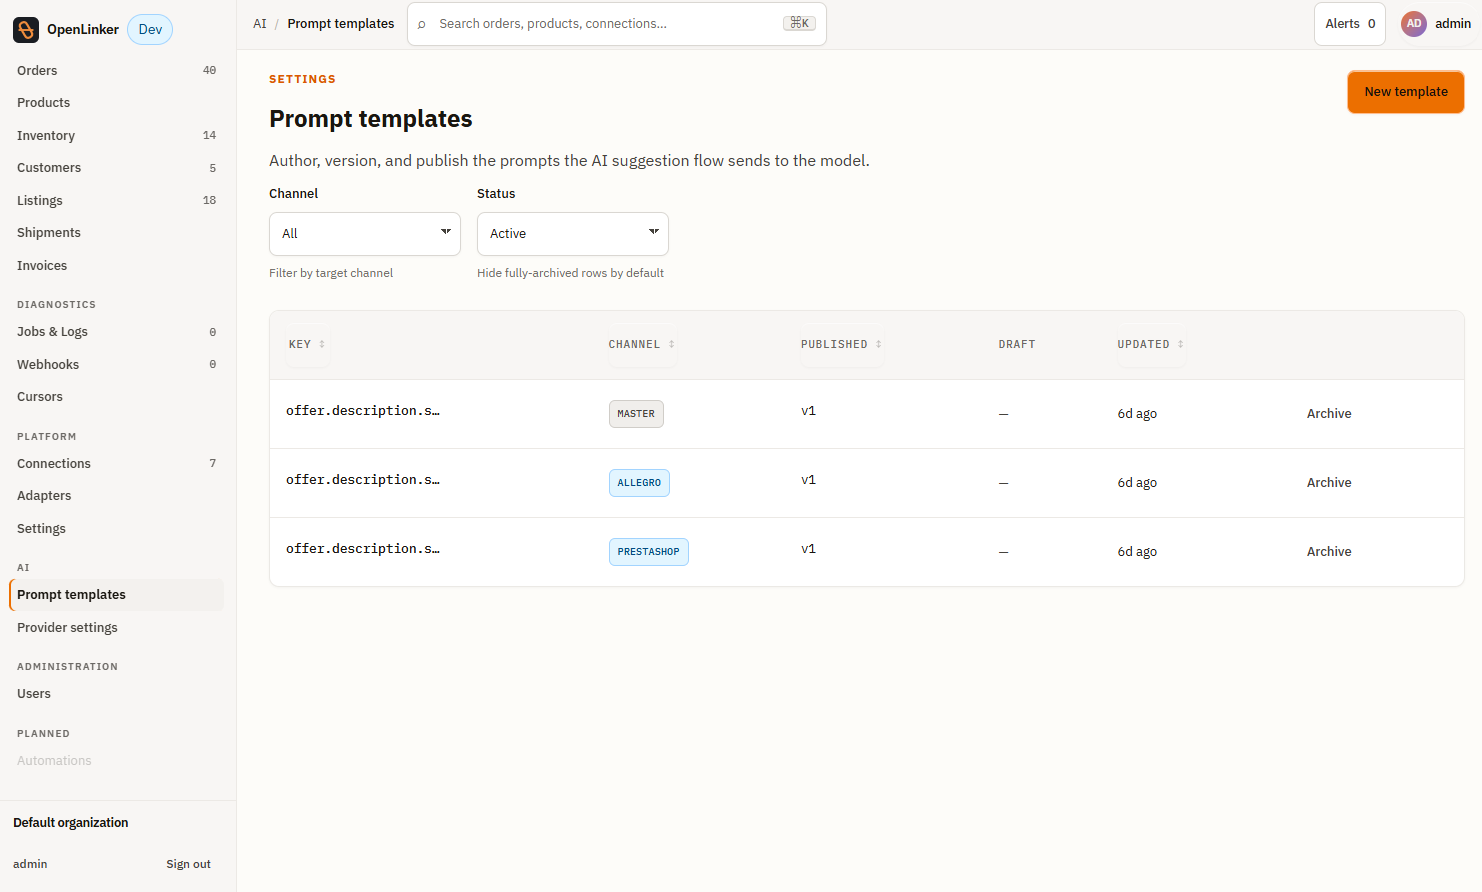The image size is (1482, 892).
Task: Click the ⌘K shortcut hint
Action: pyautogui.click(x=799, y=24)
